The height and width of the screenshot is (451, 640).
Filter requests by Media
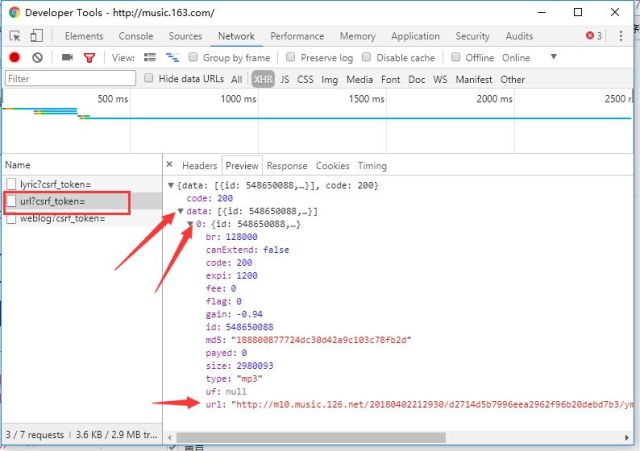(359, 79)
